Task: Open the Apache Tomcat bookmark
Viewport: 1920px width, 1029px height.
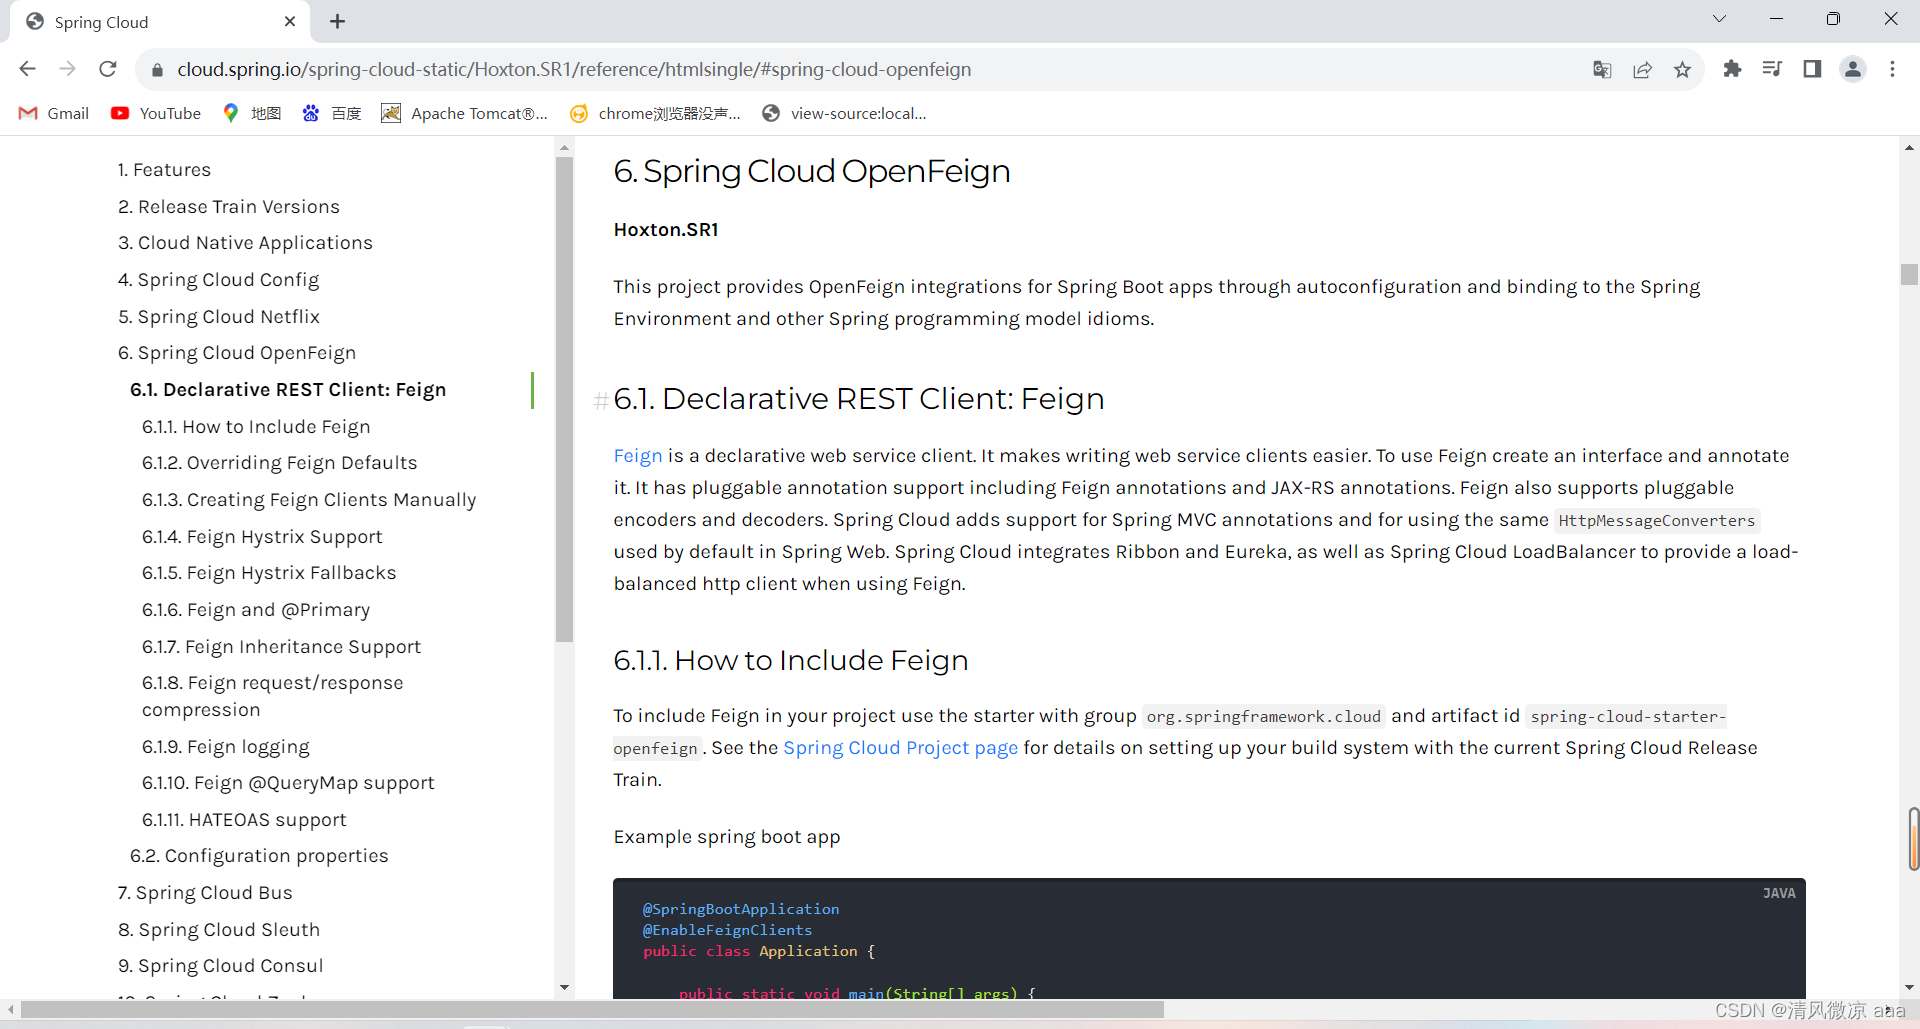Action: (x=465, y=113)
